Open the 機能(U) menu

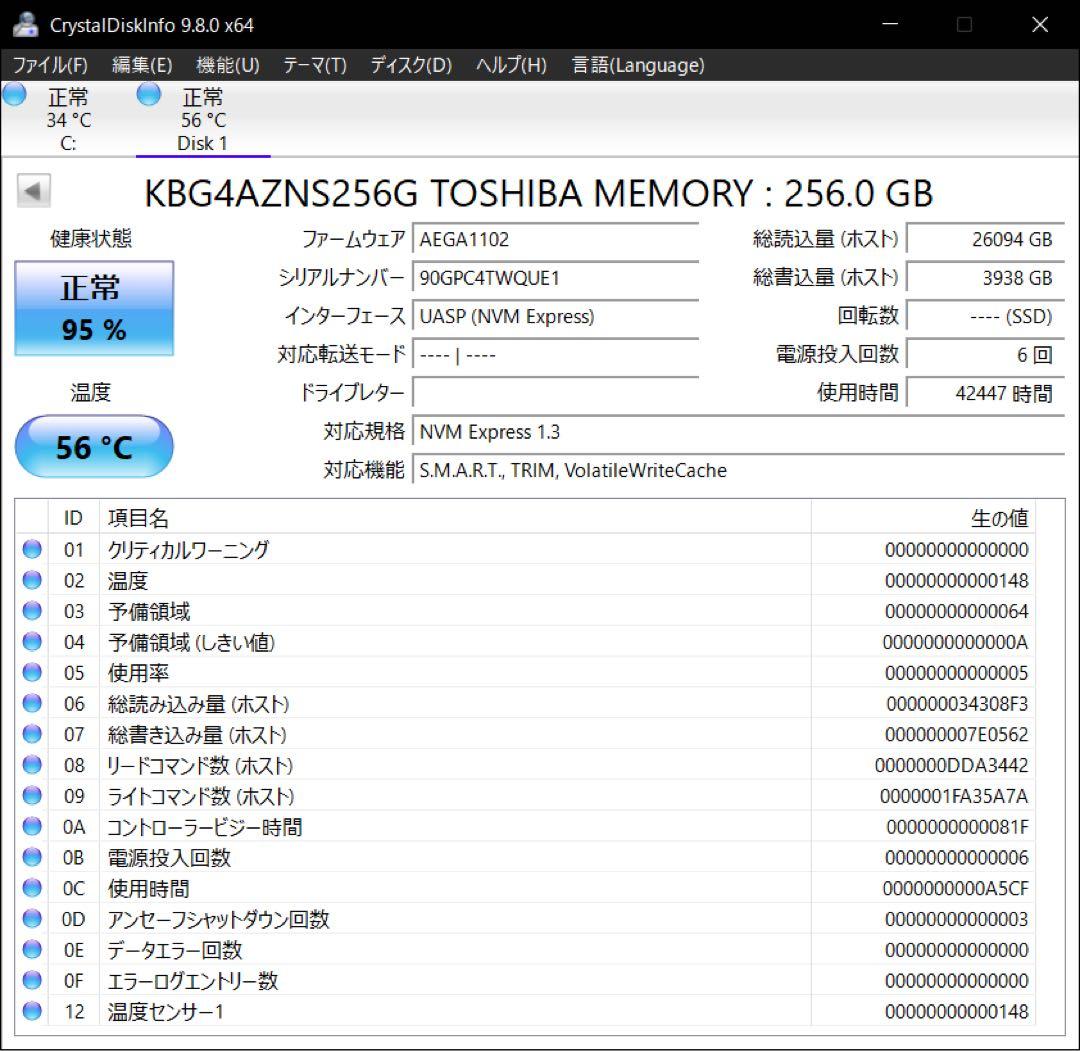(227, 65)
